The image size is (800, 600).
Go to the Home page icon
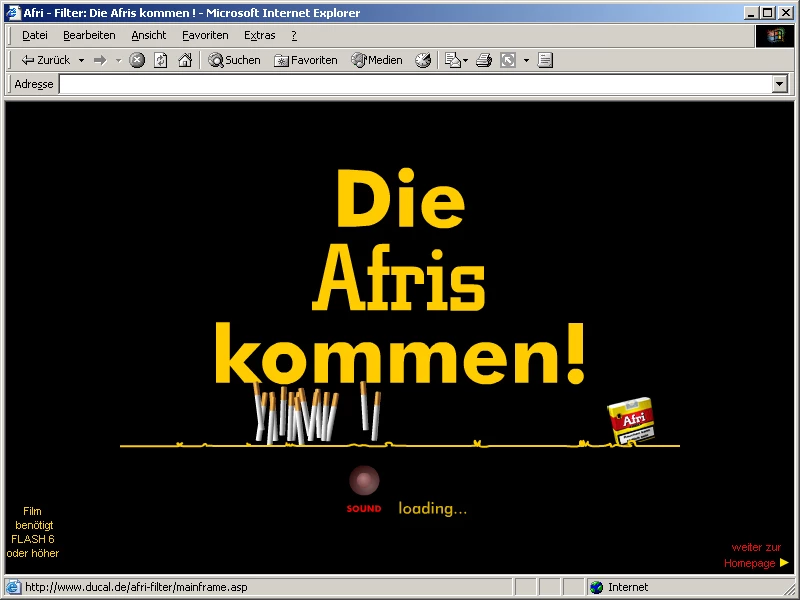pyautogui.click(x=184, y=60)
